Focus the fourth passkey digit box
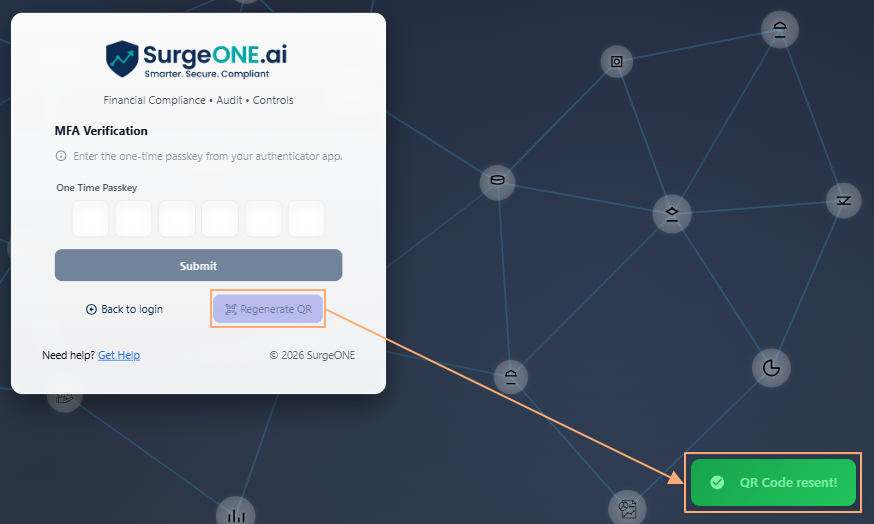Screen dimensions: 874x524 point(220,219)
